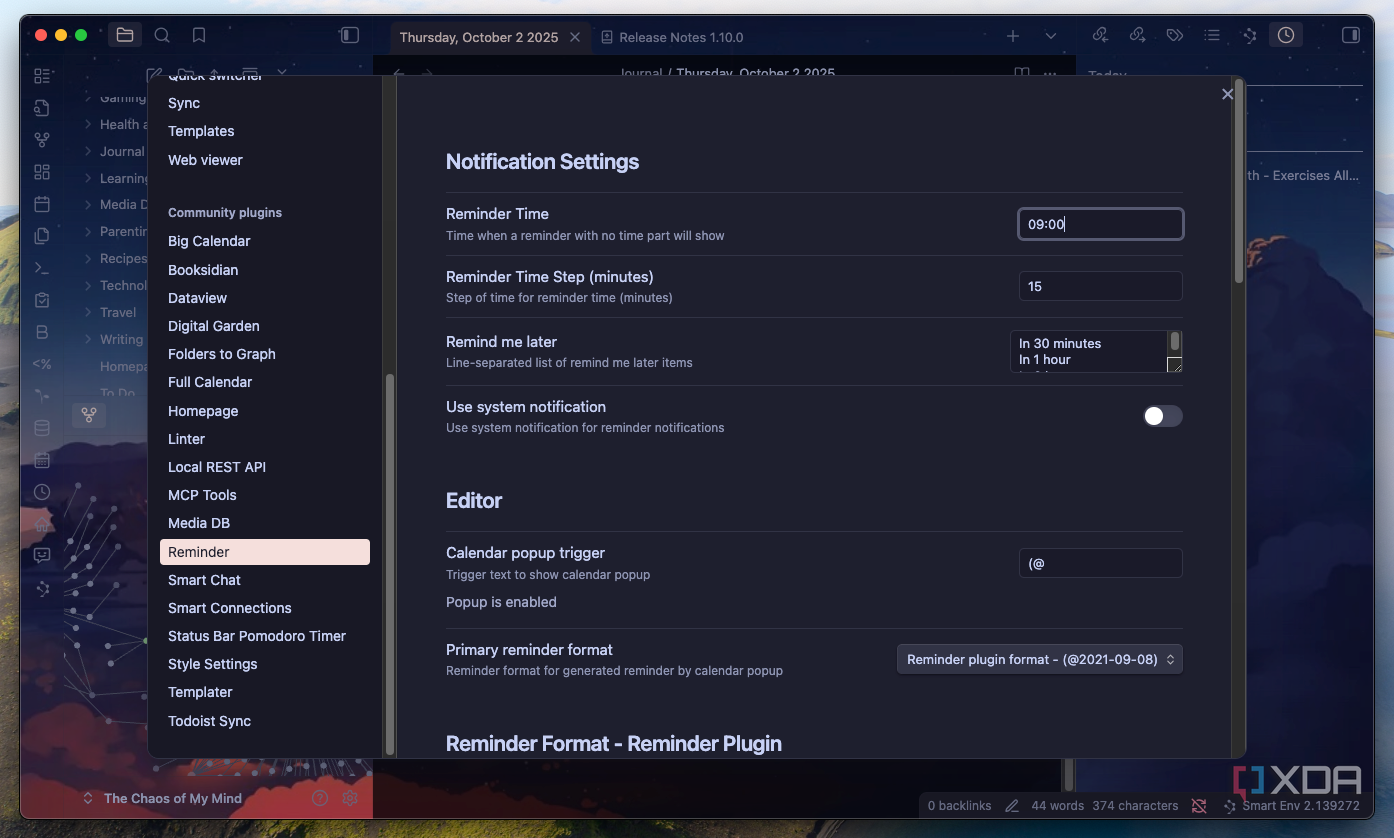
Task: Open the tab list chevron in tab bar
Action: pyautogui.click(x=1051, y=36)
